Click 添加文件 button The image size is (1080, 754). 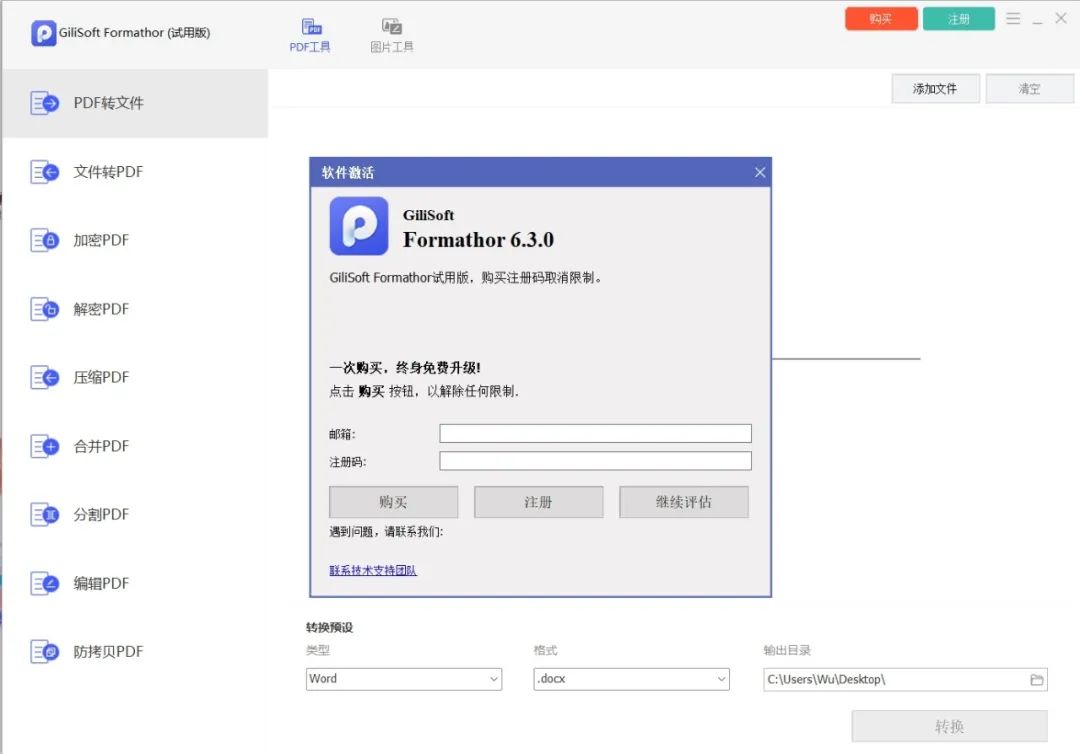(x=935, y=89)
